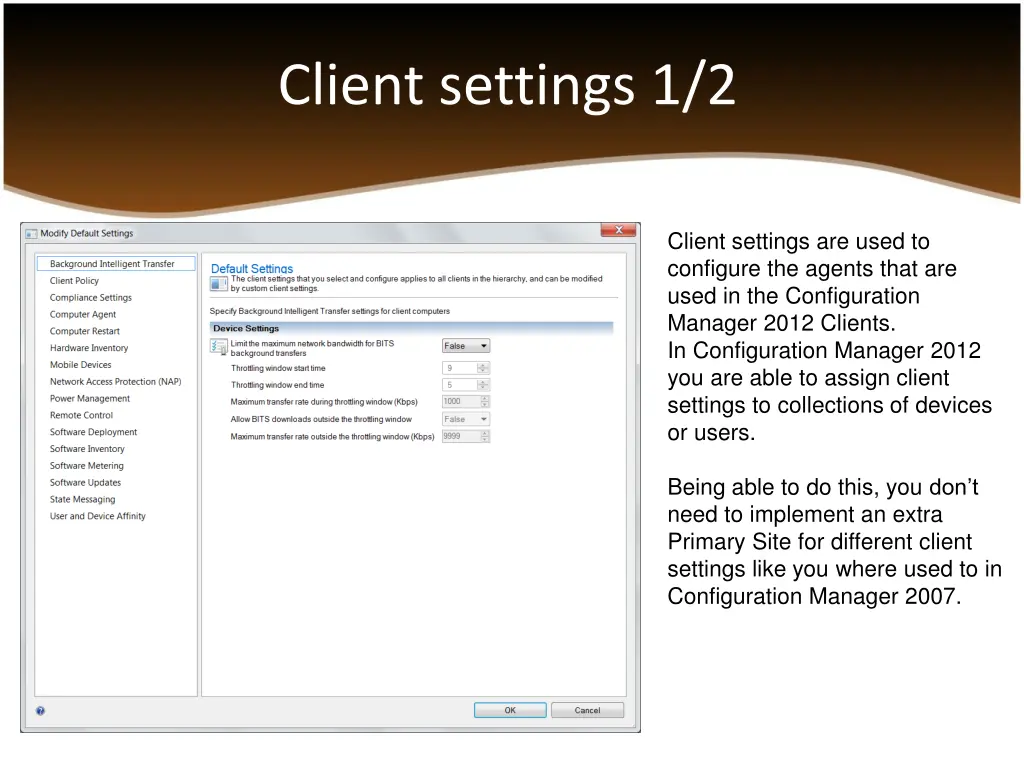Click the transfer rate during throttling stepper

[x=485, y=402]
